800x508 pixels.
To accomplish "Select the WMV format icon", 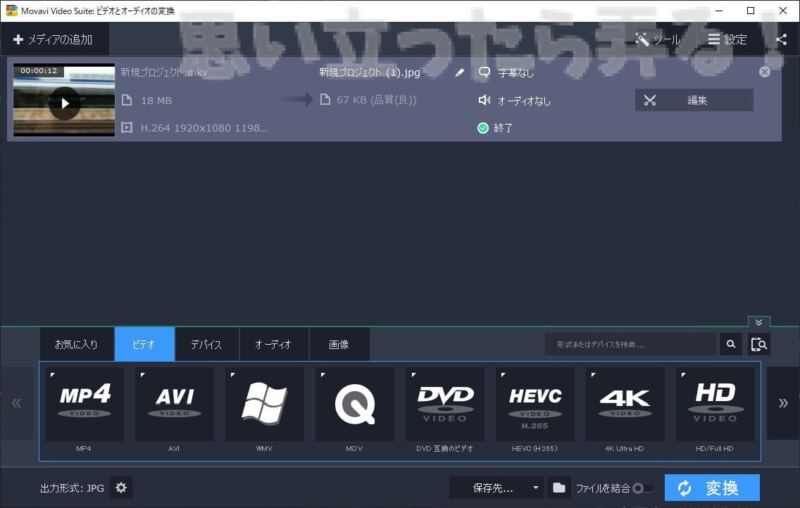I will click(x=264, y=404).
